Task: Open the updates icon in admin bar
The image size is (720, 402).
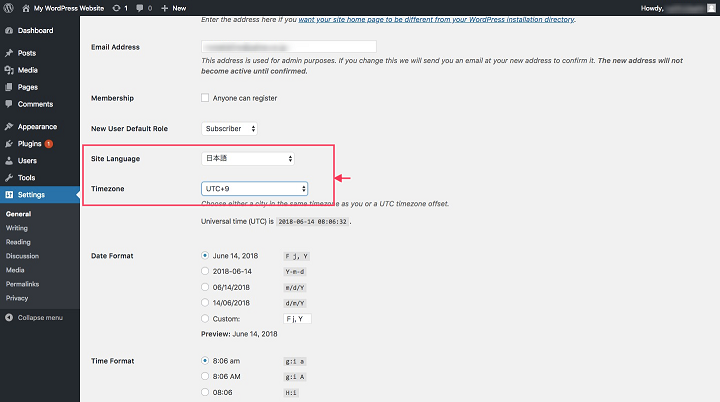Action: click(x=117, y=8)
